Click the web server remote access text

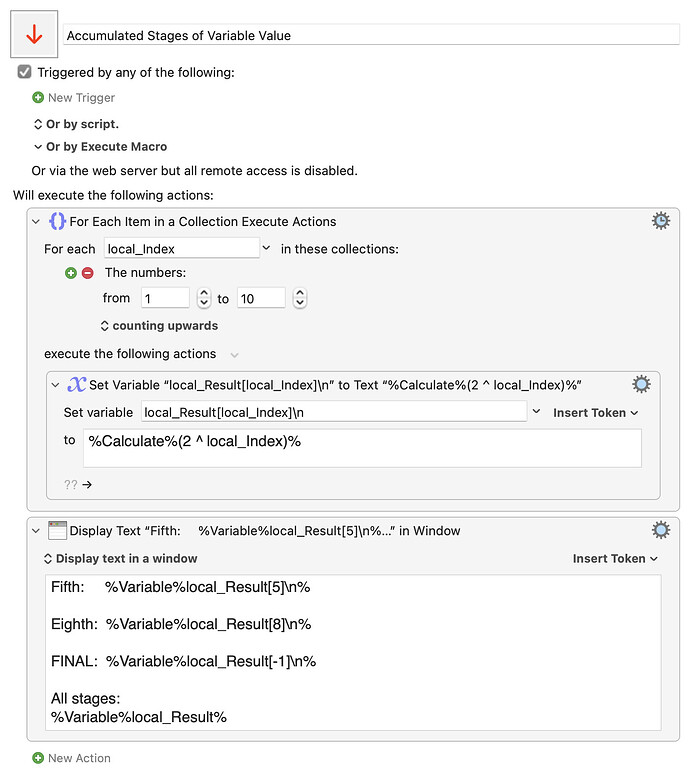point(194,171)
